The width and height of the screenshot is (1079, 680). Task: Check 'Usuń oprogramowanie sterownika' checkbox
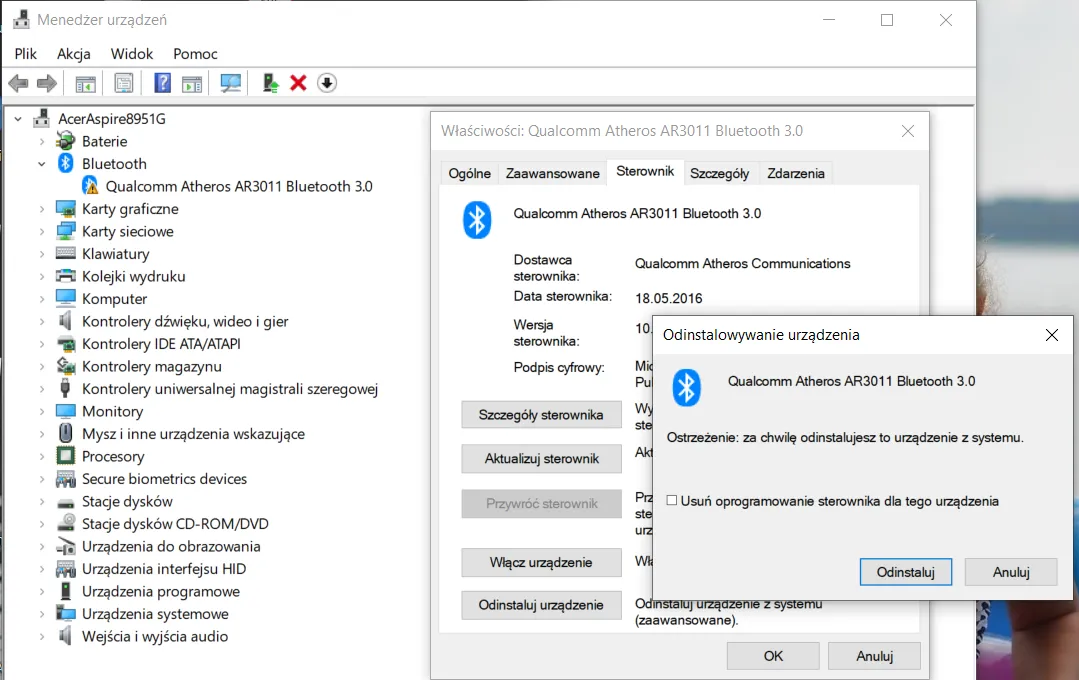pyautogui.click(x=672, y=501)
